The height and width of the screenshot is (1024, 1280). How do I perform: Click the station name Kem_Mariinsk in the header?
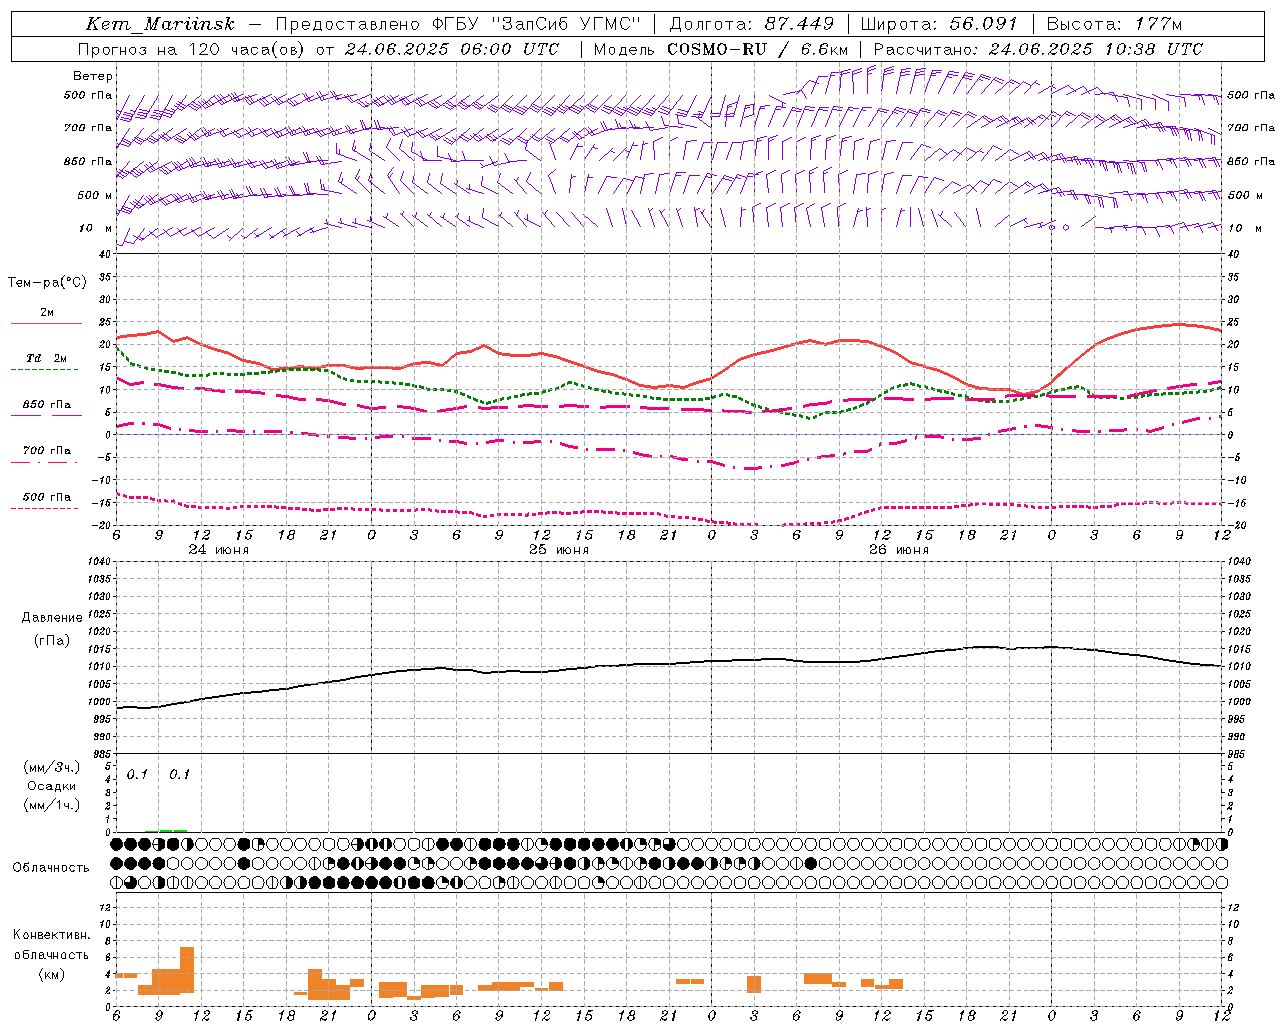[x=160, y=24]
